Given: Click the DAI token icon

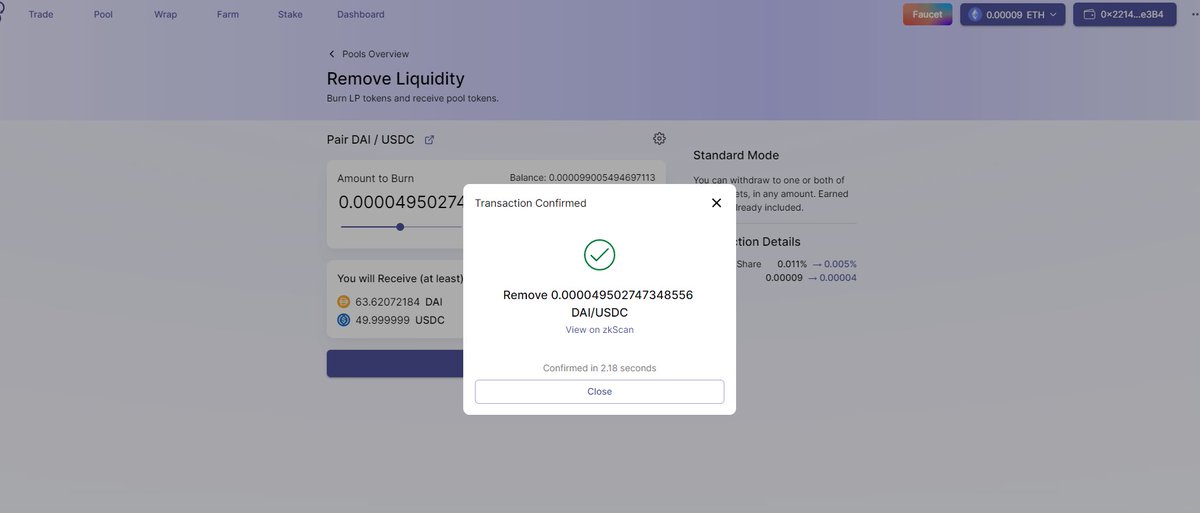Looking at the screenshot, I should [344, 301].
